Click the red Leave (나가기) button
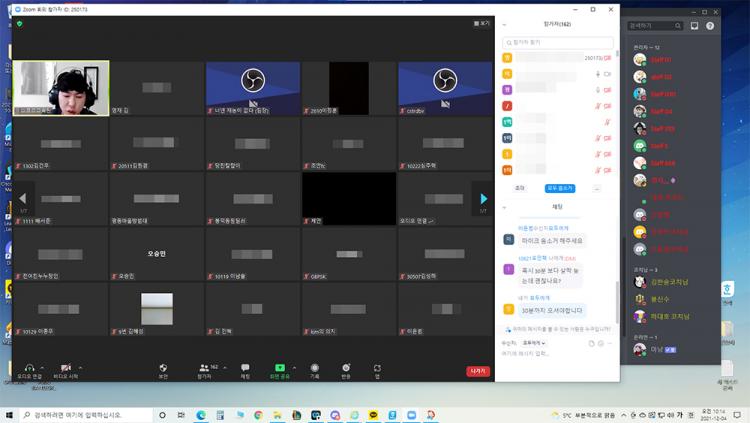Viewport: 750px width, 423px height. click(479, 371)
